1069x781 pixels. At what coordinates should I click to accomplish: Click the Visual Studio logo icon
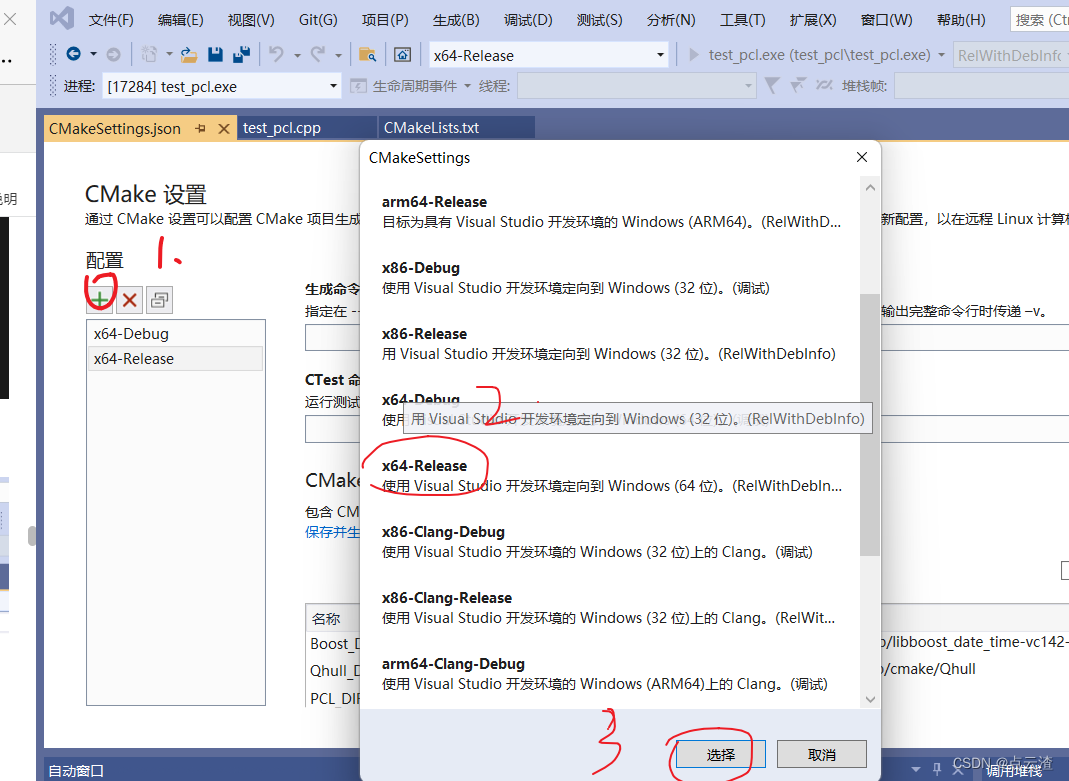click(x=61, y=18)
